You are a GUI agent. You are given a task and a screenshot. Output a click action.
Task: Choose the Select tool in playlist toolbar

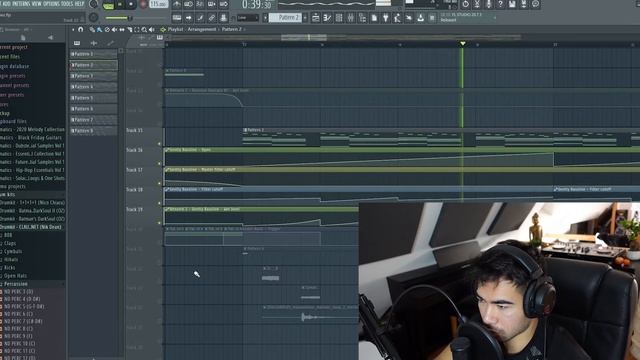pos(137,29)
